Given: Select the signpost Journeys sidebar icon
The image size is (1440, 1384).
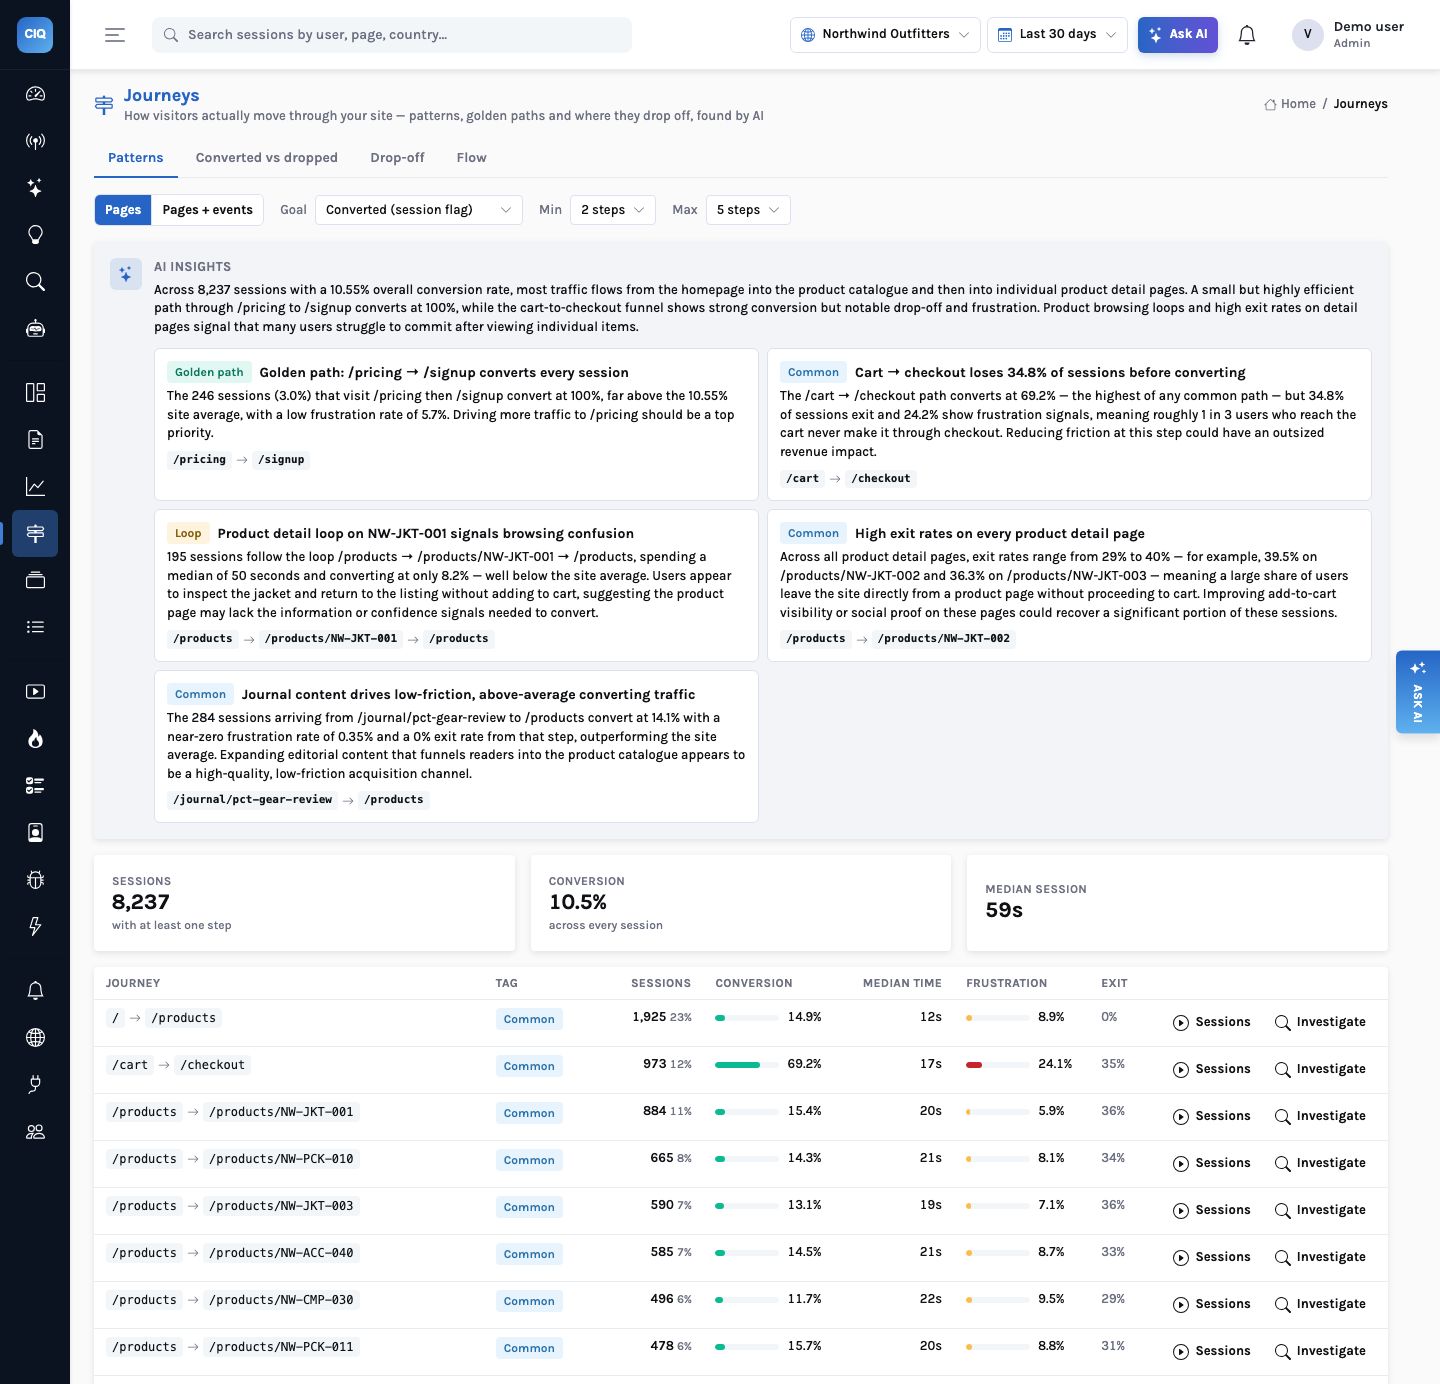Looking at the screenshot, I should (35, 533).
